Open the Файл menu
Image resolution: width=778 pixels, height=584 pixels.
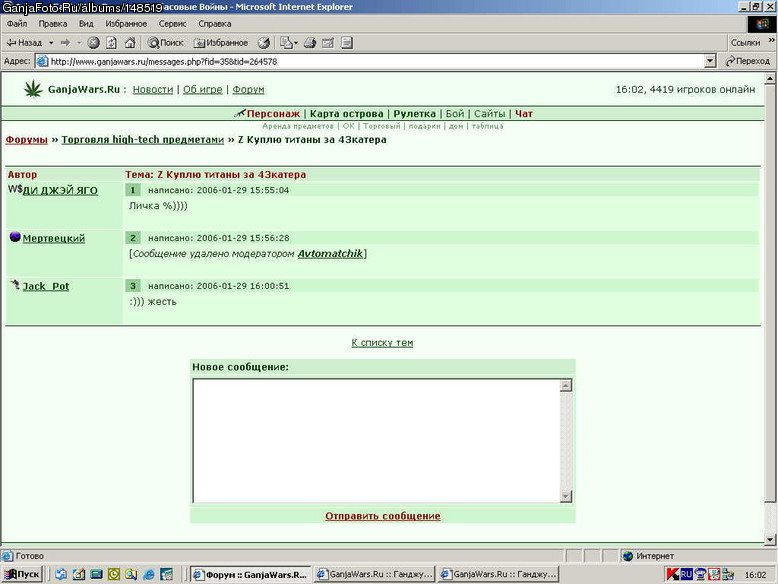[17, 23]
